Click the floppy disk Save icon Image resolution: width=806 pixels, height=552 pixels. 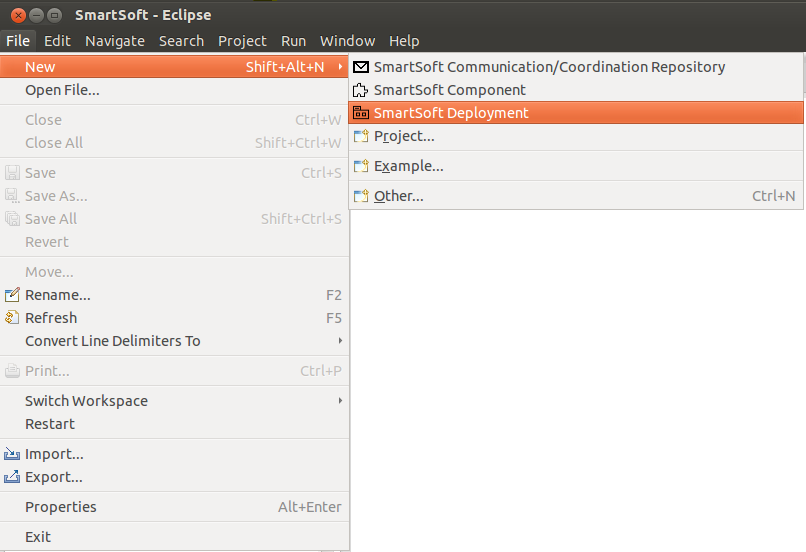[12, 173]
